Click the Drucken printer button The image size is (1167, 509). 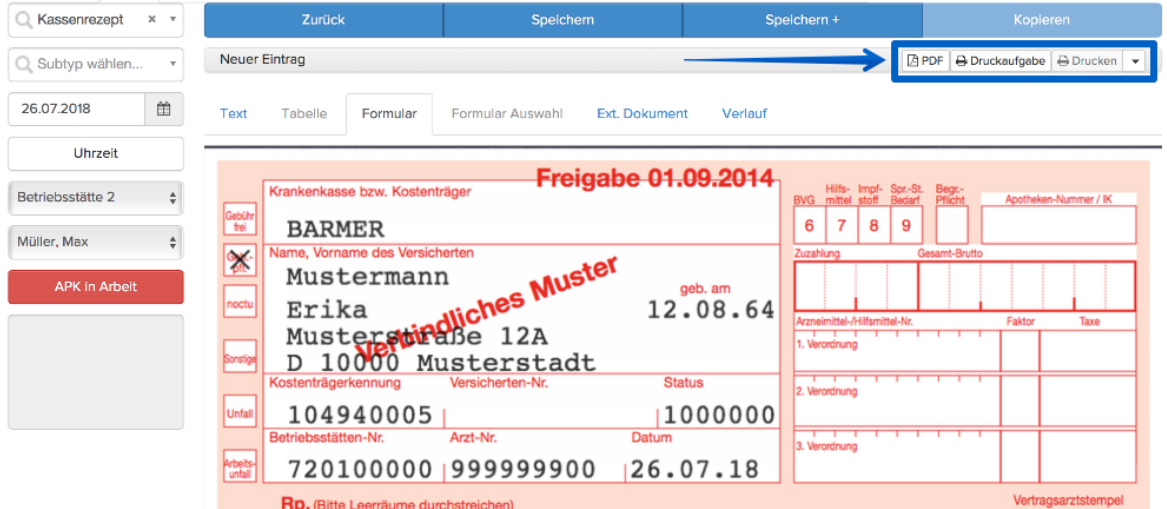pyautogui.click(x=1087, y=61)
